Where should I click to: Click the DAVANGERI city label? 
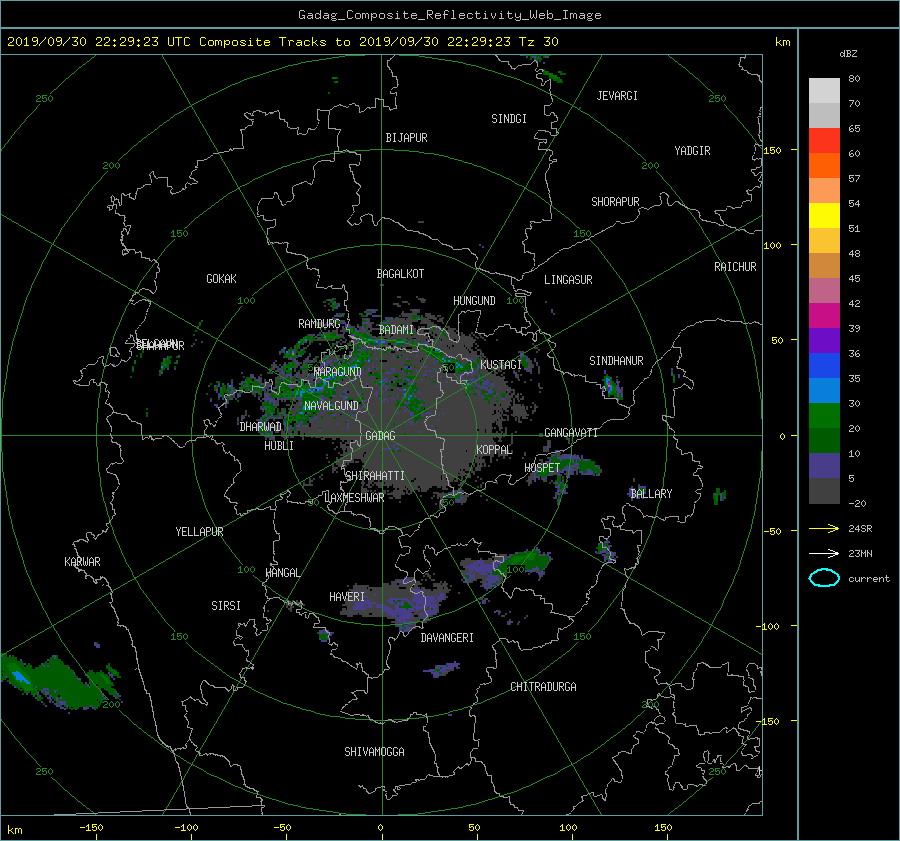[447, 638]
